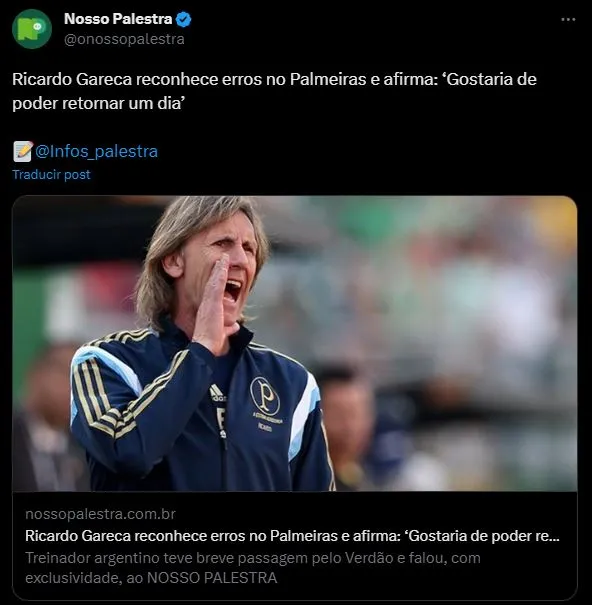Click the Palmeiras crest on the jacket
Image resolution: width=592 pixels, height=605 pixels.
pyautogui.click(x=265, y=397)
